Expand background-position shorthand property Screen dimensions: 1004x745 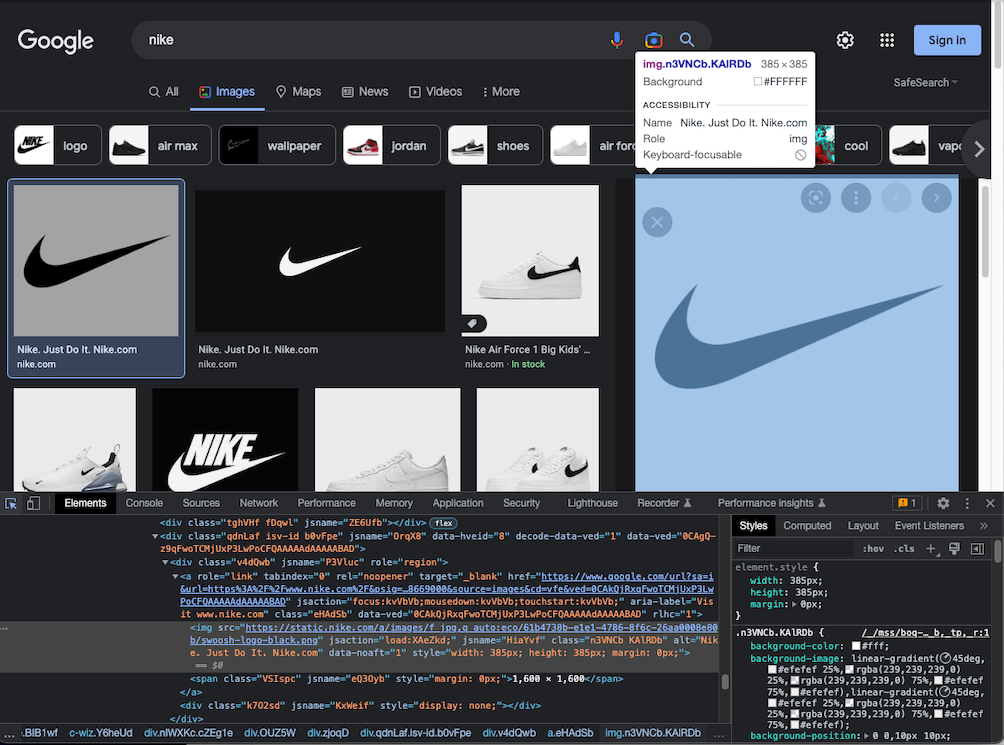867,736
